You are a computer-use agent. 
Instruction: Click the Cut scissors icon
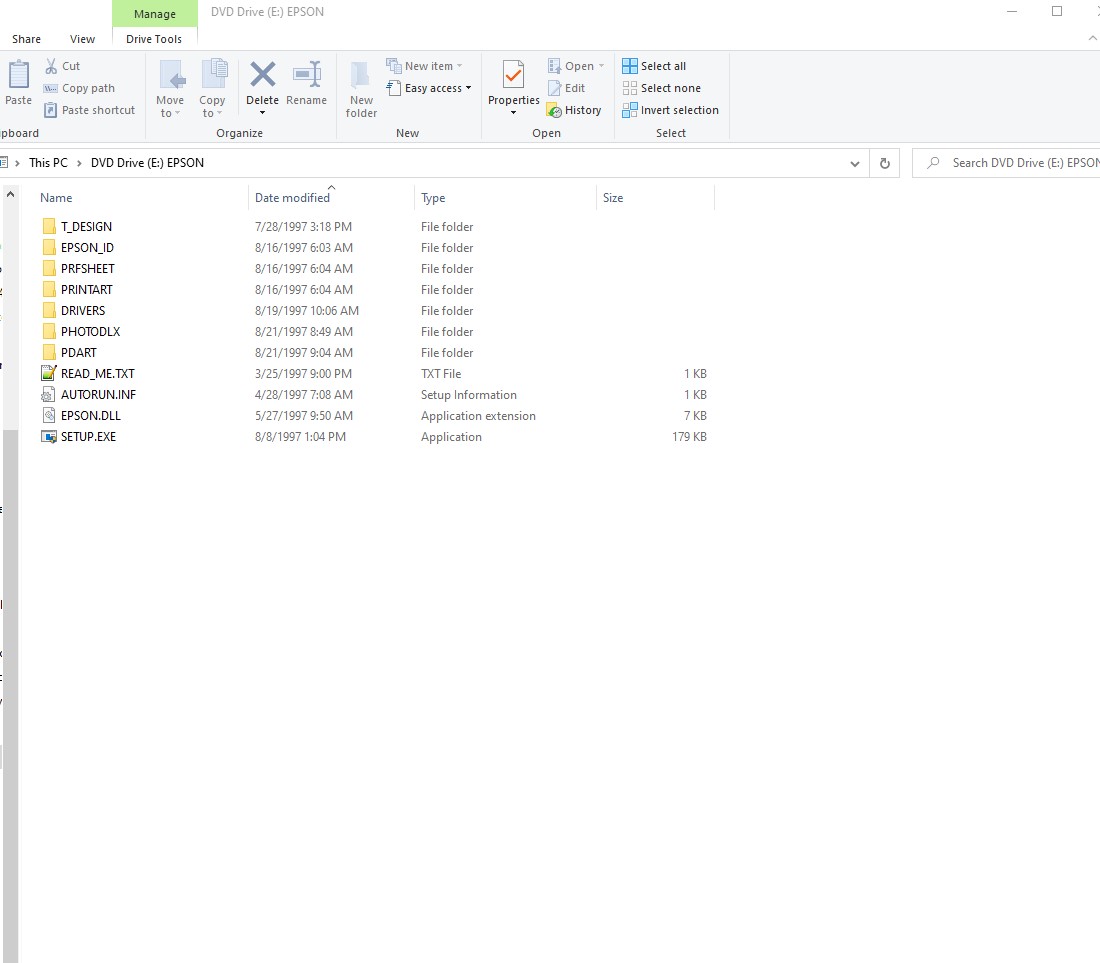51,66
